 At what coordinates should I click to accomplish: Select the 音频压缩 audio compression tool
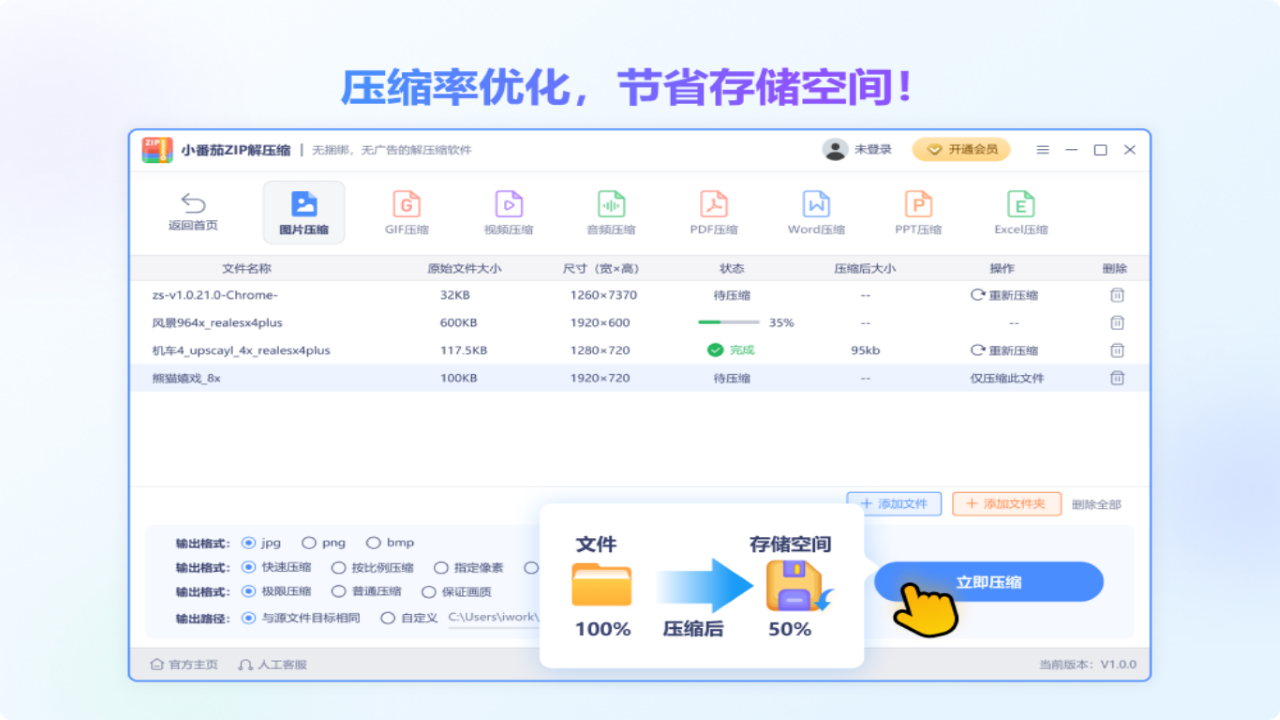611,211
